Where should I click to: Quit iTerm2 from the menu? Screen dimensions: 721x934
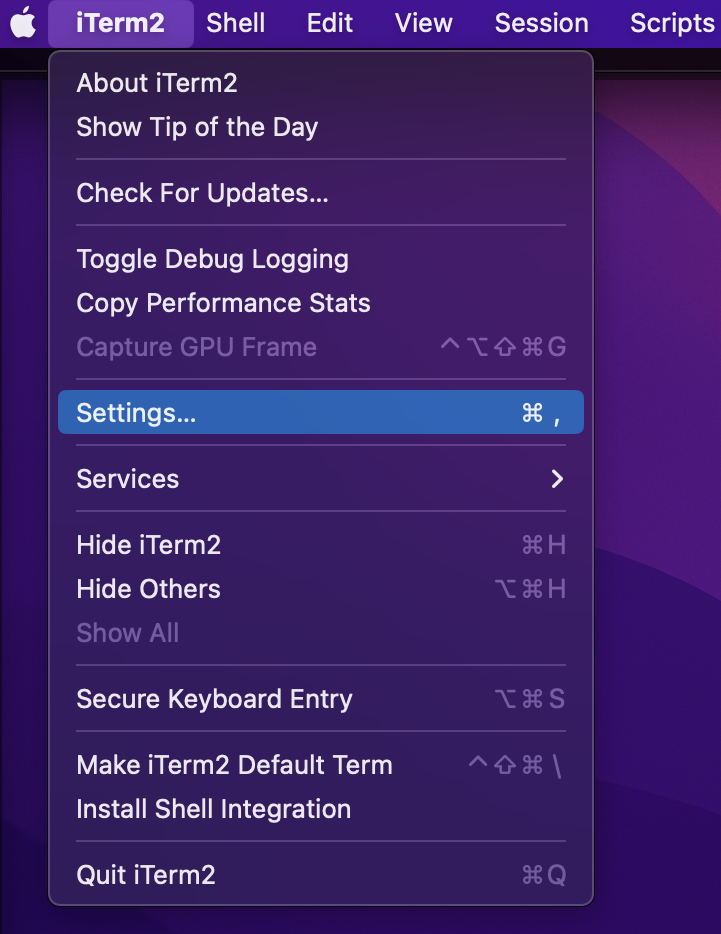321,875
